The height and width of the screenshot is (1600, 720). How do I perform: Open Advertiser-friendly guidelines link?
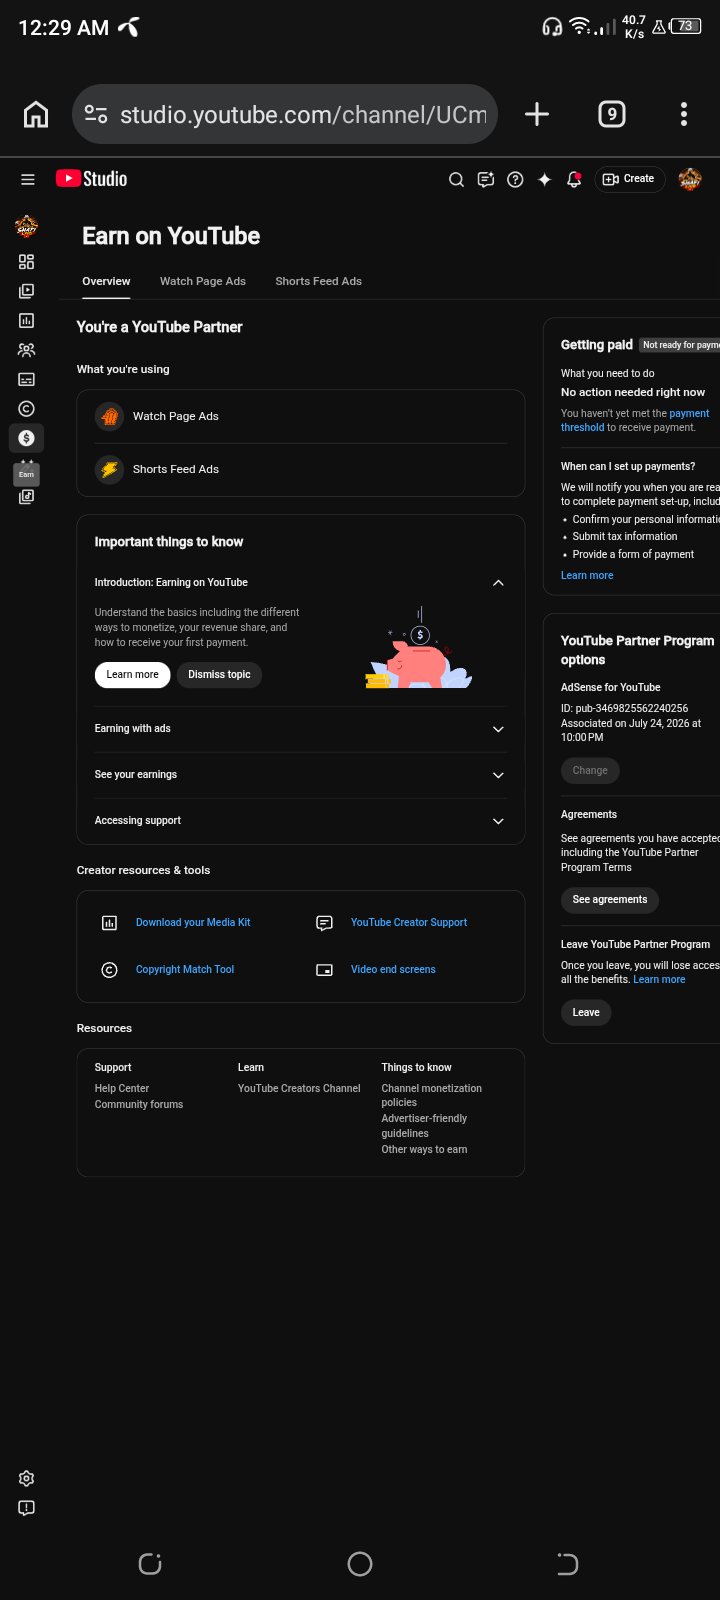pos(424,1126)
